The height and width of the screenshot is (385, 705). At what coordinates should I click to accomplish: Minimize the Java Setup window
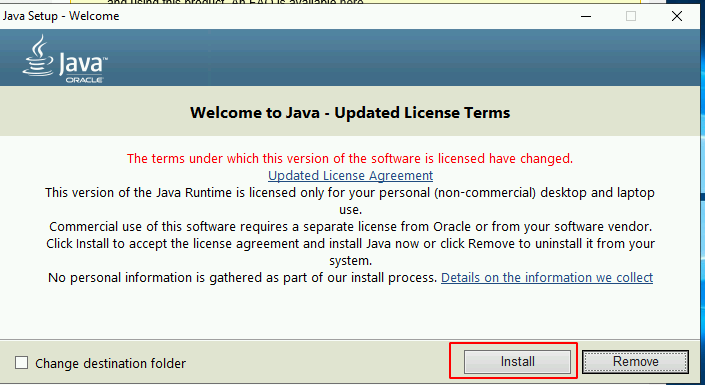pos(585,17)
